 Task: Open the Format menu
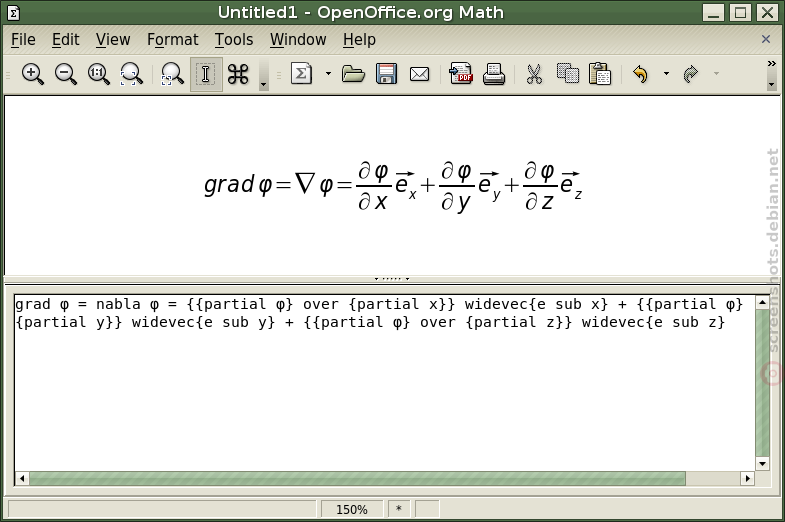pos(173,40)
